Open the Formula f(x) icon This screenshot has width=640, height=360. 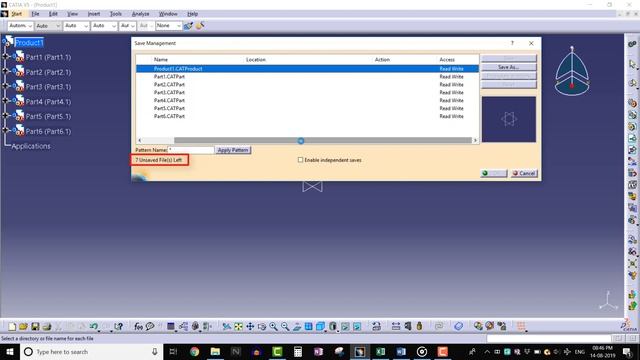138,326
